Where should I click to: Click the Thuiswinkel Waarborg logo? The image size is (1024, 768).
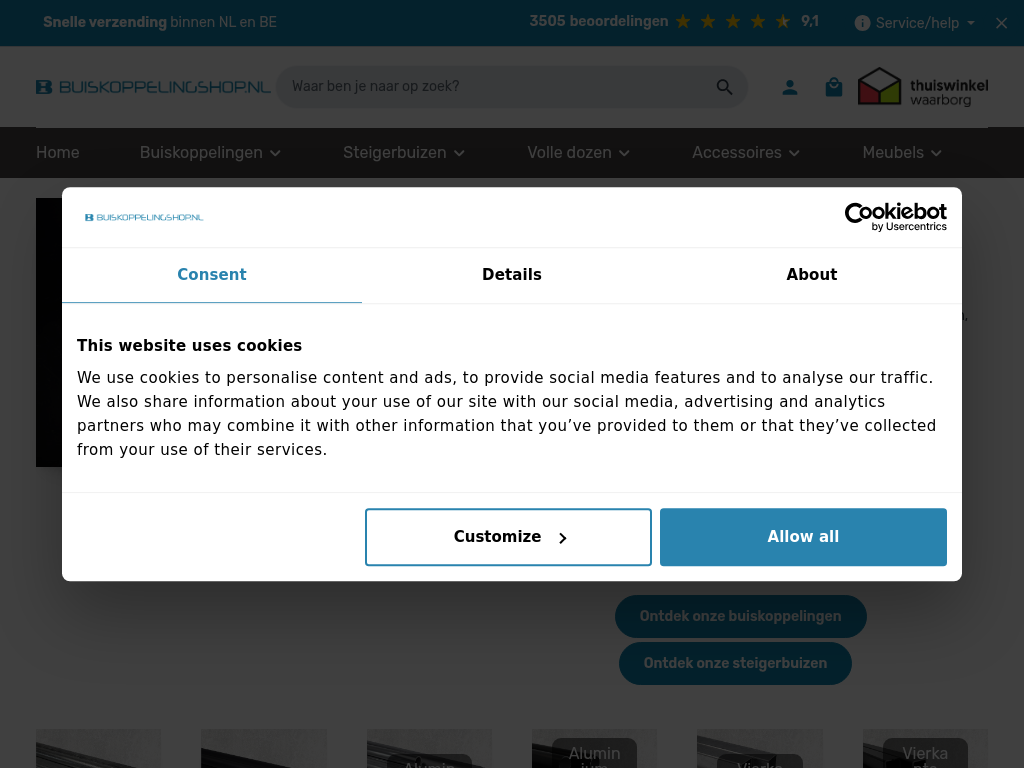(923, 87)
